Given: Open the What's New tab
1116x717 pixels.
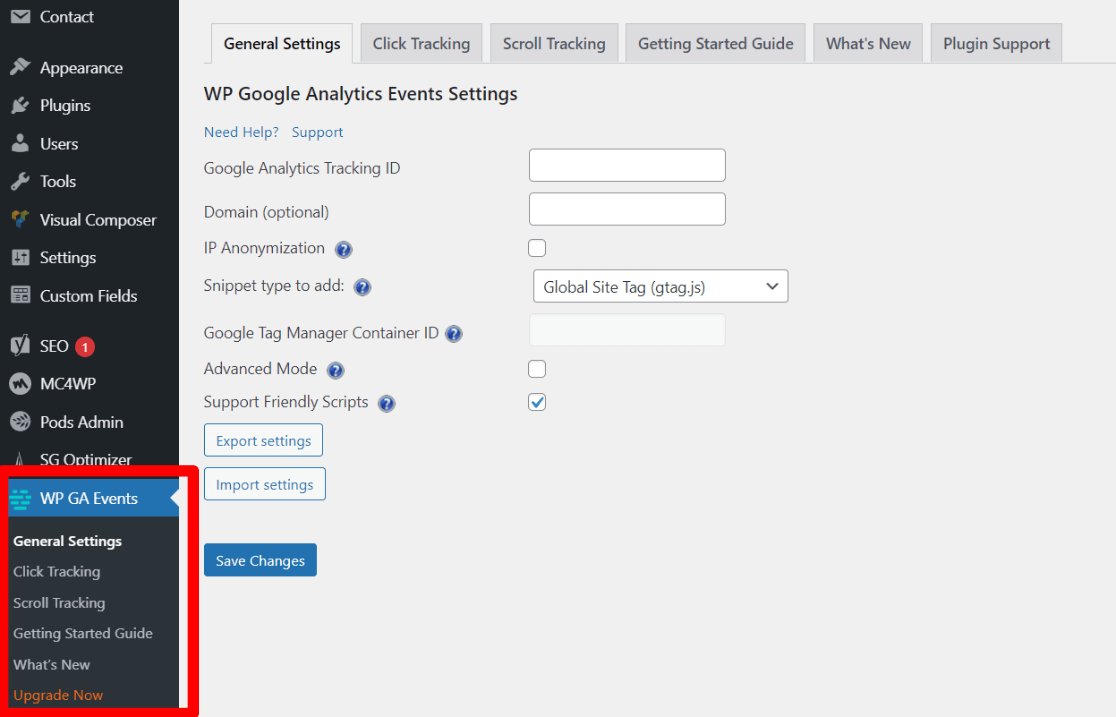Looking at the screenshot, I should point(868,43).
